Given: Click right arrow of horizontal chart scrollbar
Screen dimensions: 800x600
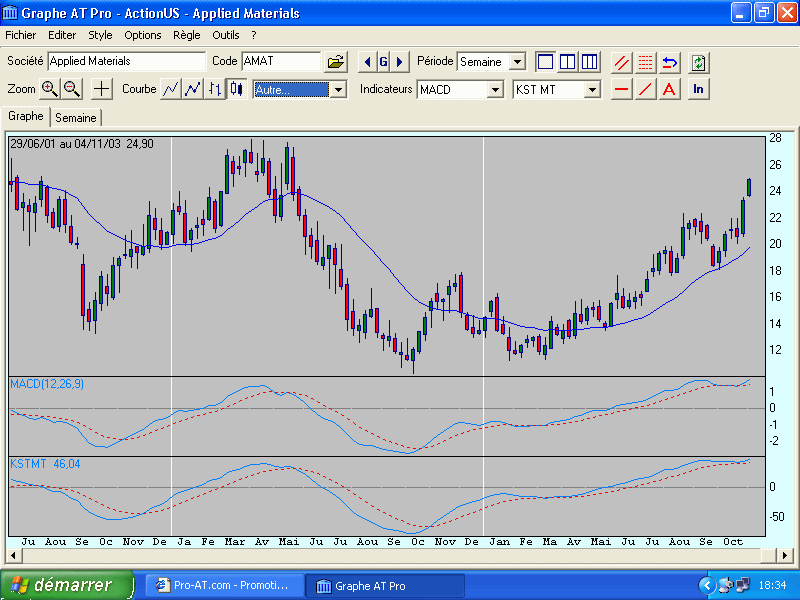Looking at the screenshot, I should [786, 555].
